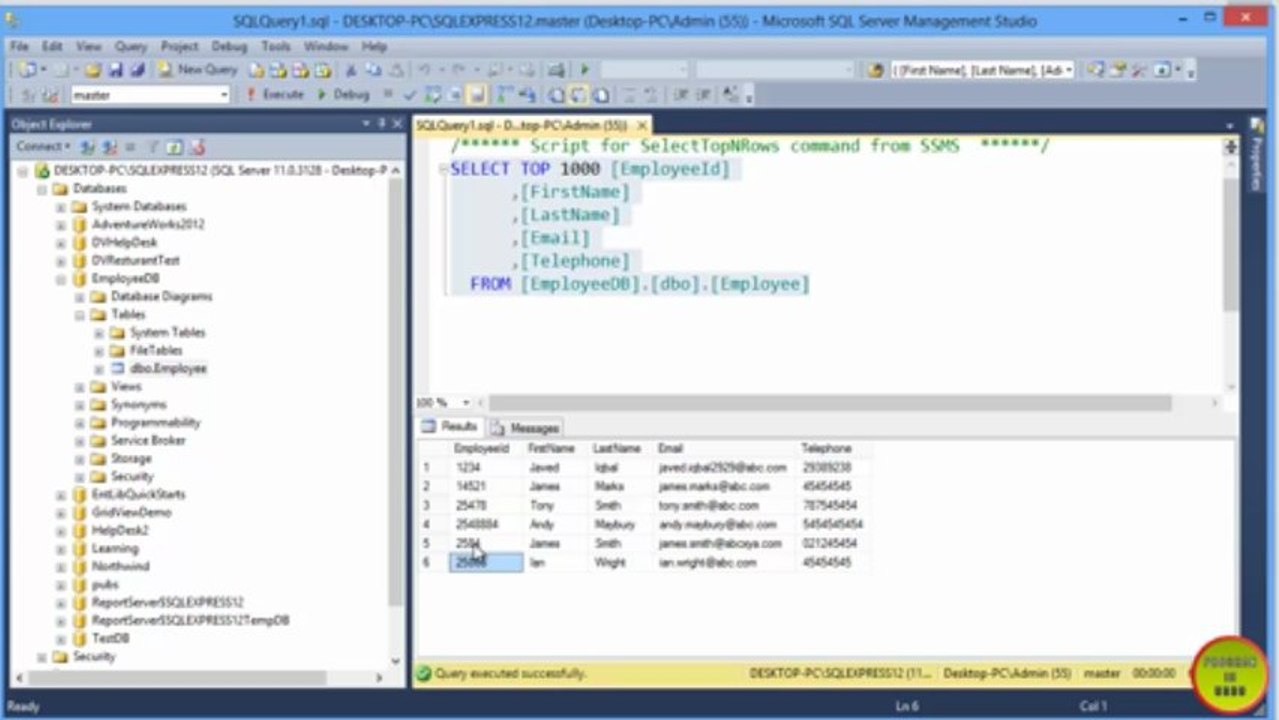Click the connect Object Explorer plug icon

coord(87,147)
